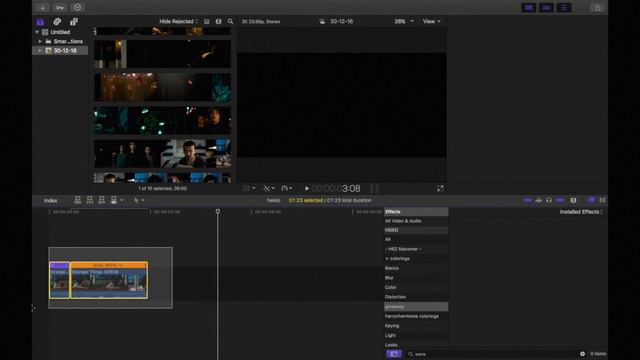The height and width of the screenshot is (360, 640).
Task: Select the Light effects category
Action: click(416, 336)
